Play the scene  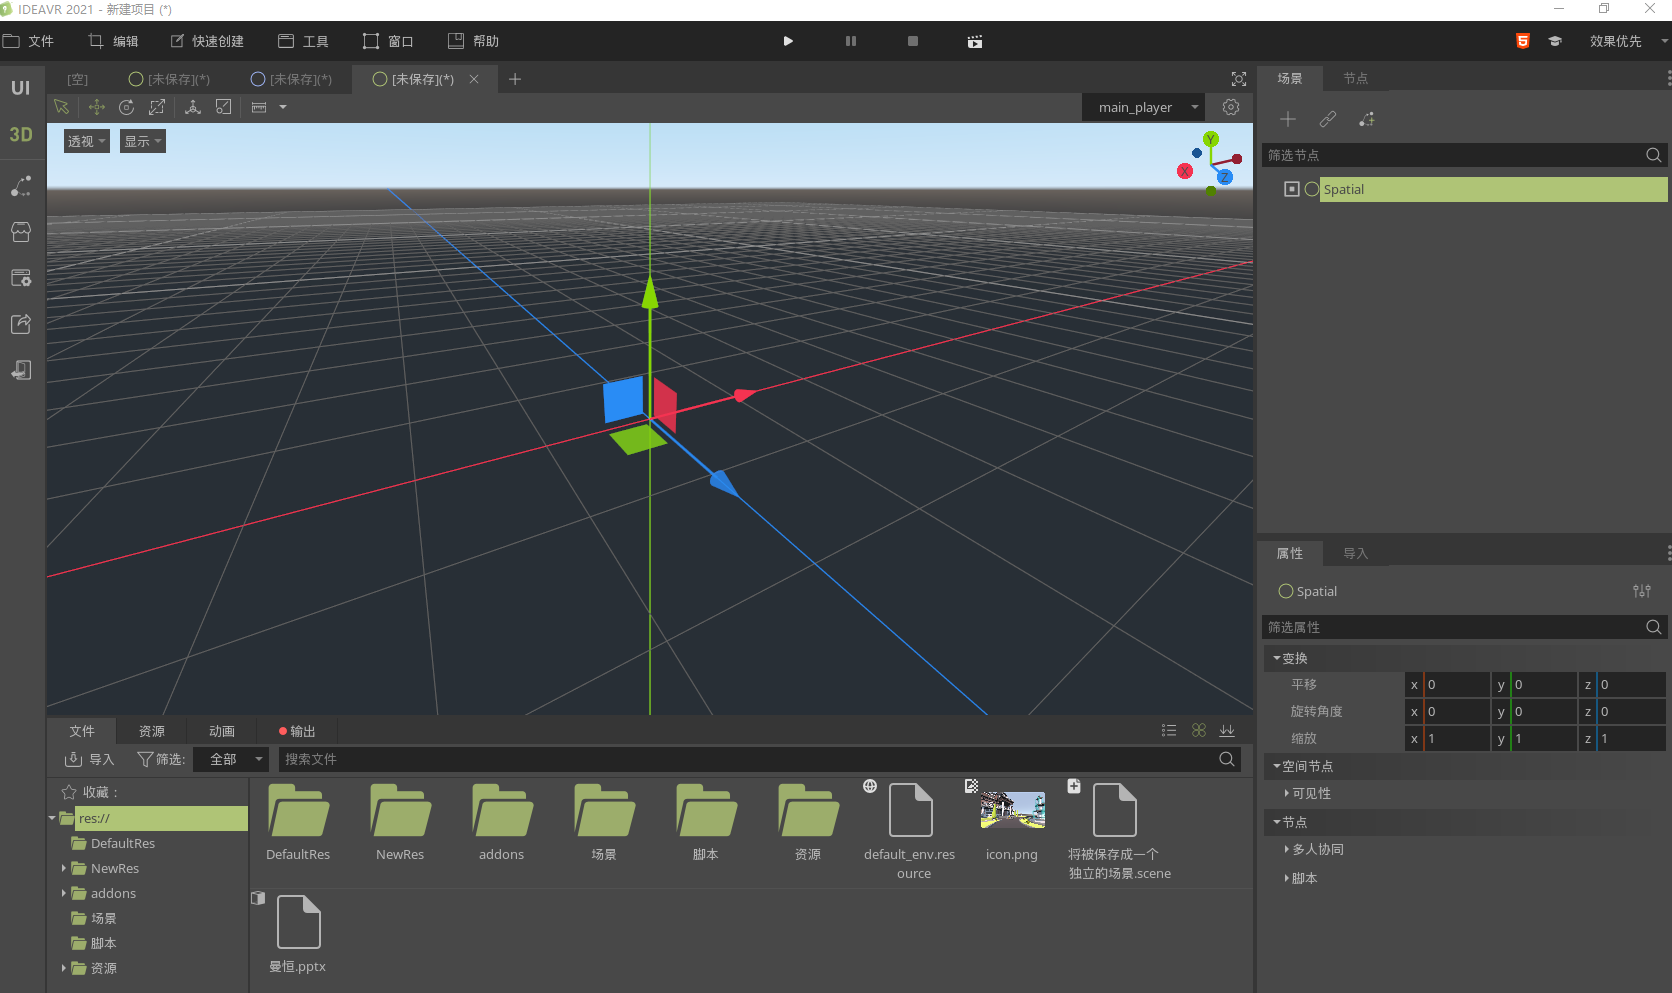pyautogui.click(x=788, y=41)
